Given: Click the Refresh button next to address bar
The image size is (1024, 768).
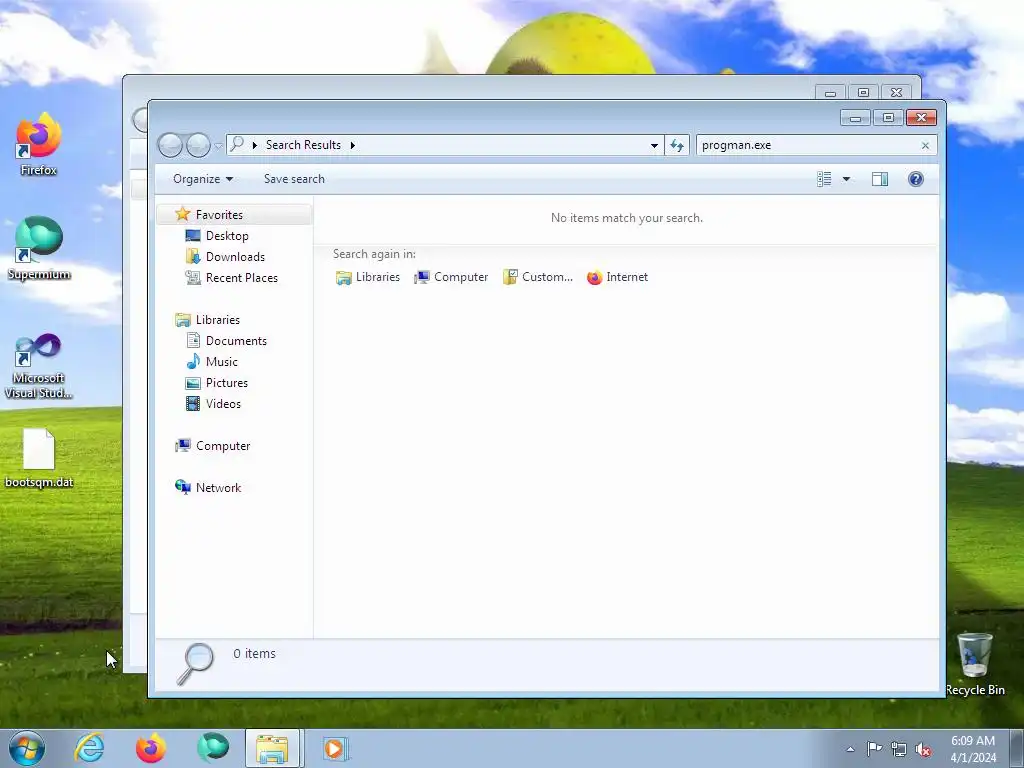Looking at the screenshot, I should [677, 146].
